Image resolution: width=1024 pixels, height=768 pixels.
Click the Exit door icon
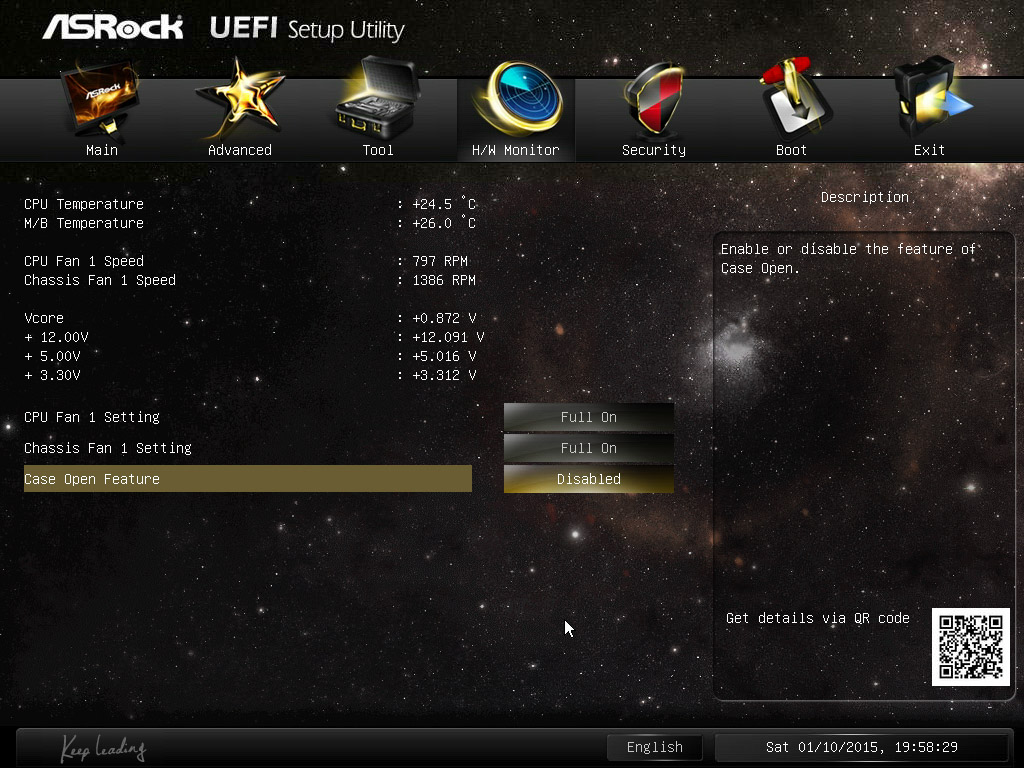[929, 100]
